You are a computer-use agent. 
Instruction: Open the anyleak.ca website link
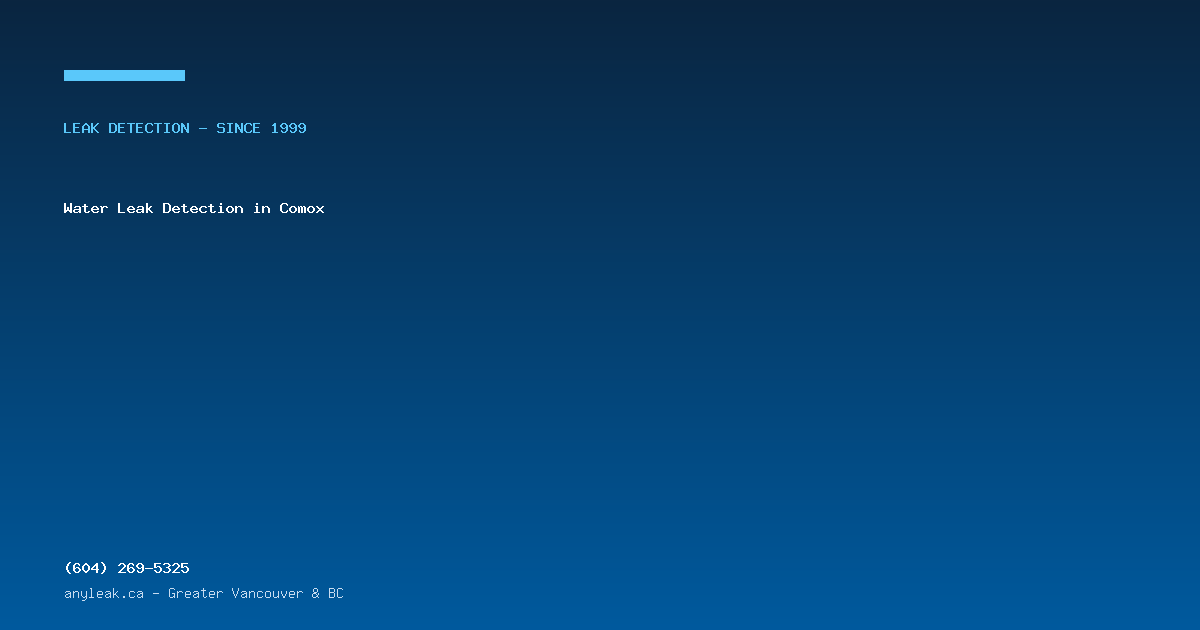click(104, 594)
